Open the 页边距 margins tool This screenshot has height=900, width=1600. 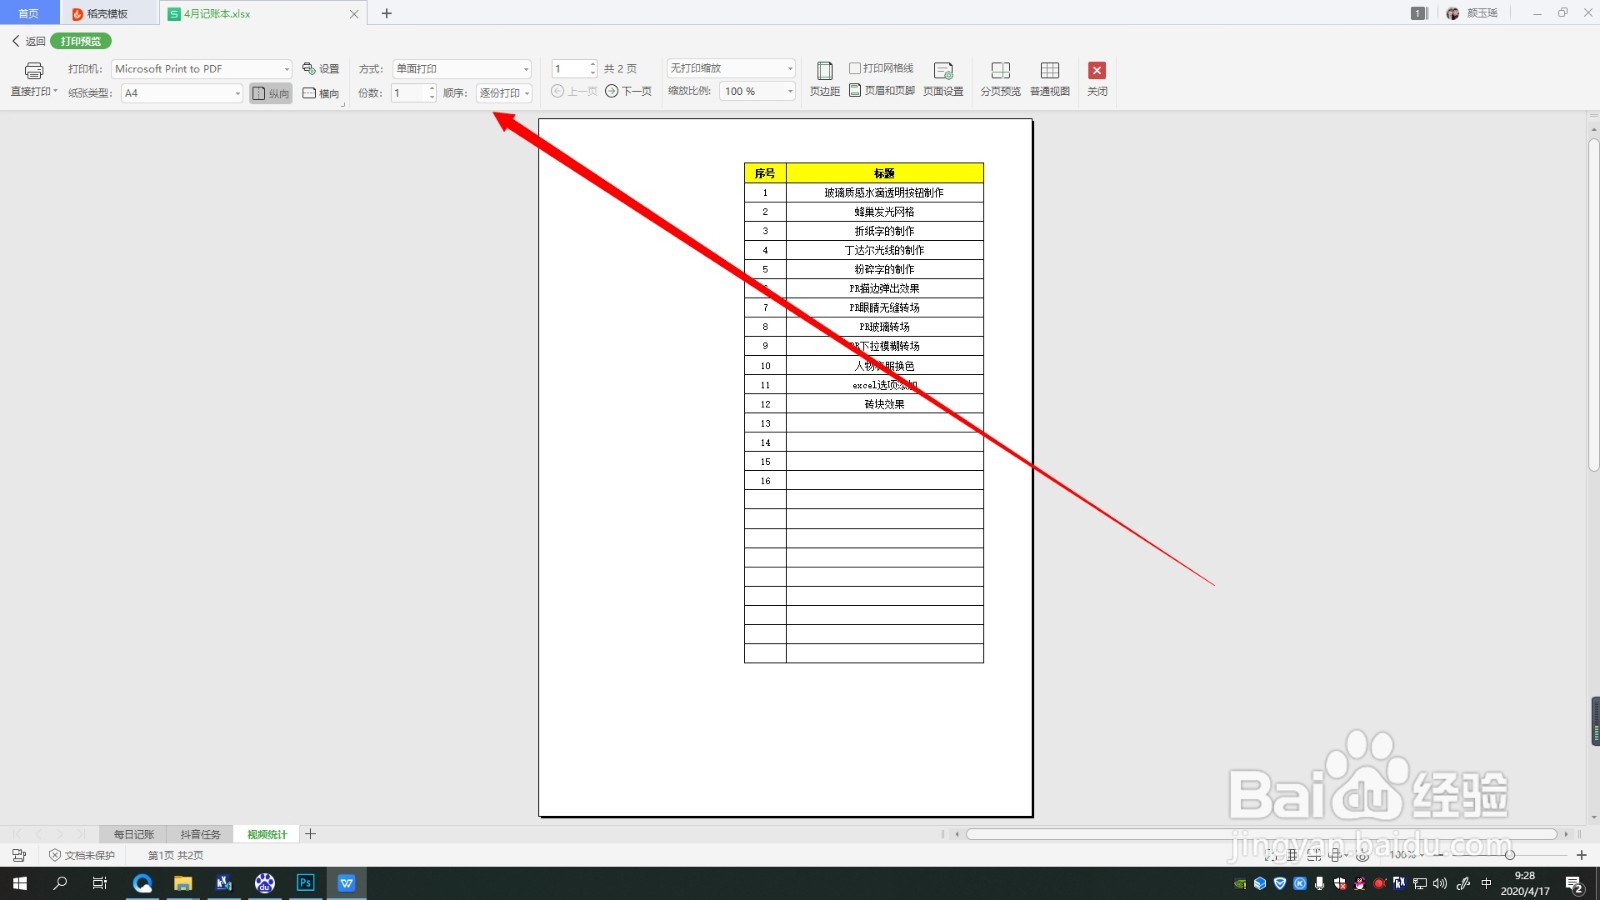(x=824, y=79)
